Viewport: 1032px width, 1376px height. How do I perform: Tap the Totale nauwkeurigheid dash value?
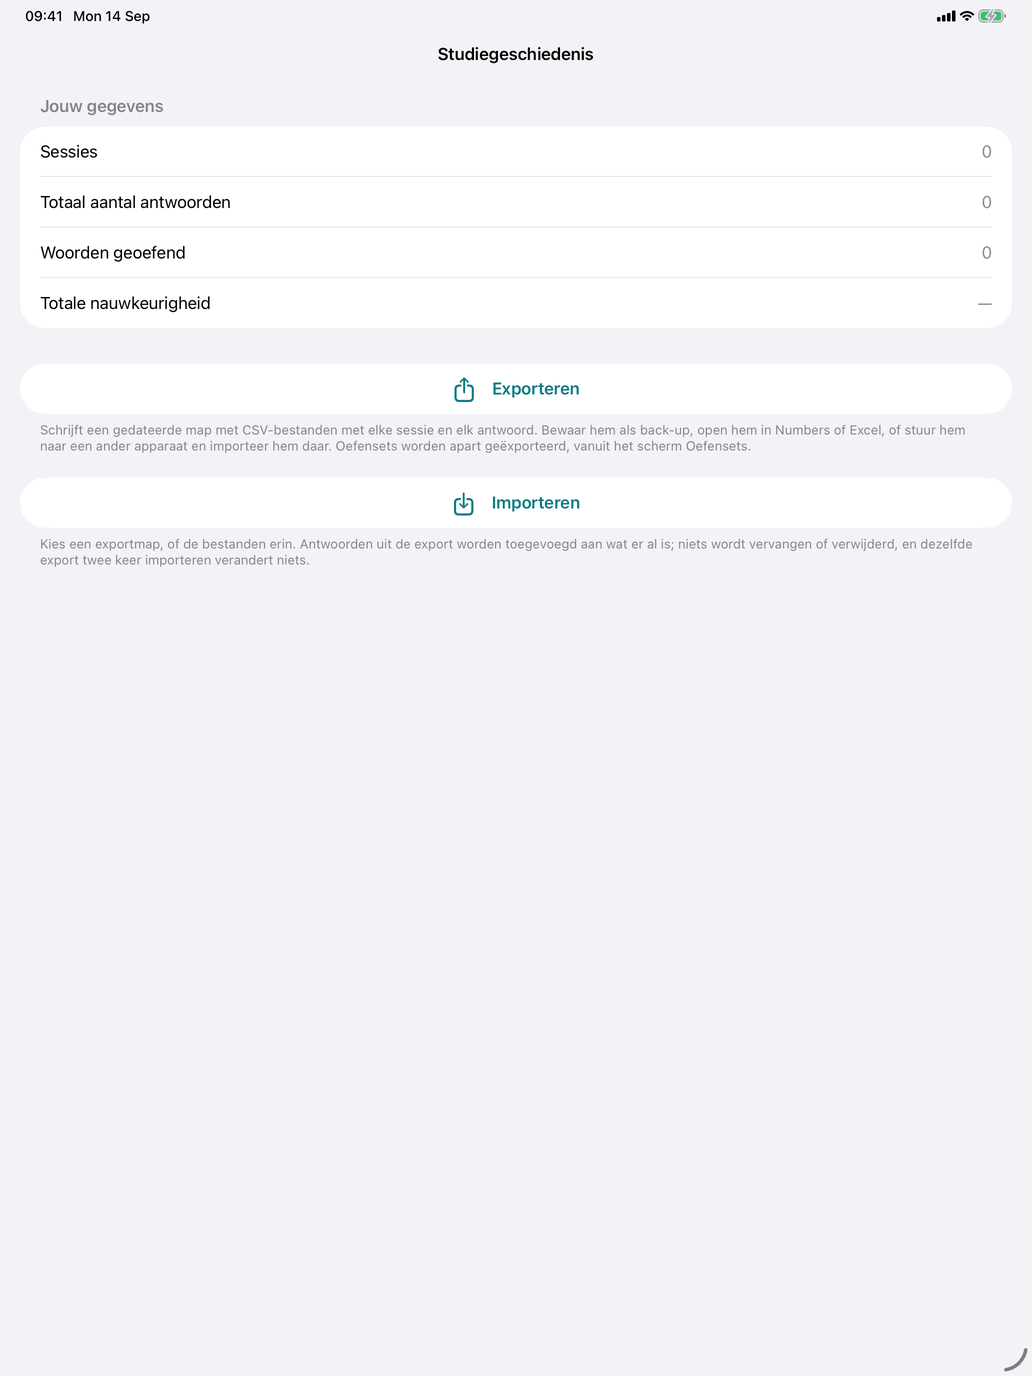pyautogui.click(x=985, y=303)
